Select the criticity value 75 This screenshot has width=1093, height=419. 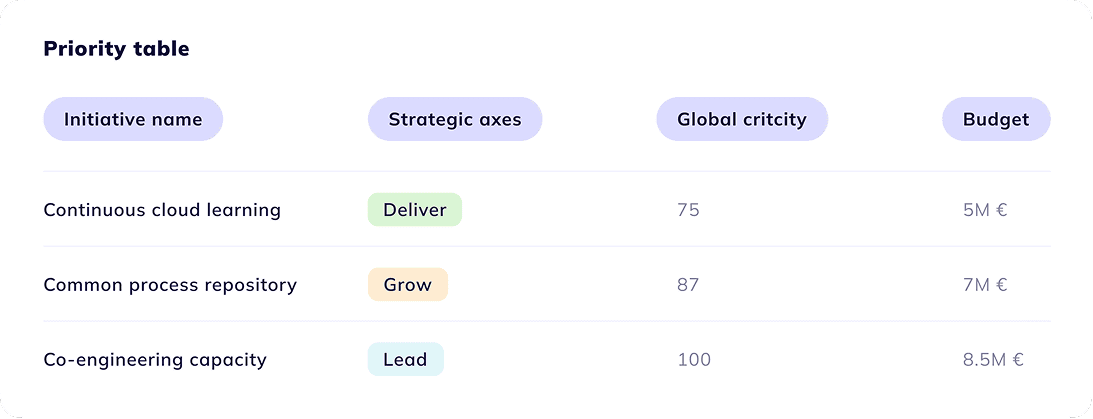[x=688, y=210]
